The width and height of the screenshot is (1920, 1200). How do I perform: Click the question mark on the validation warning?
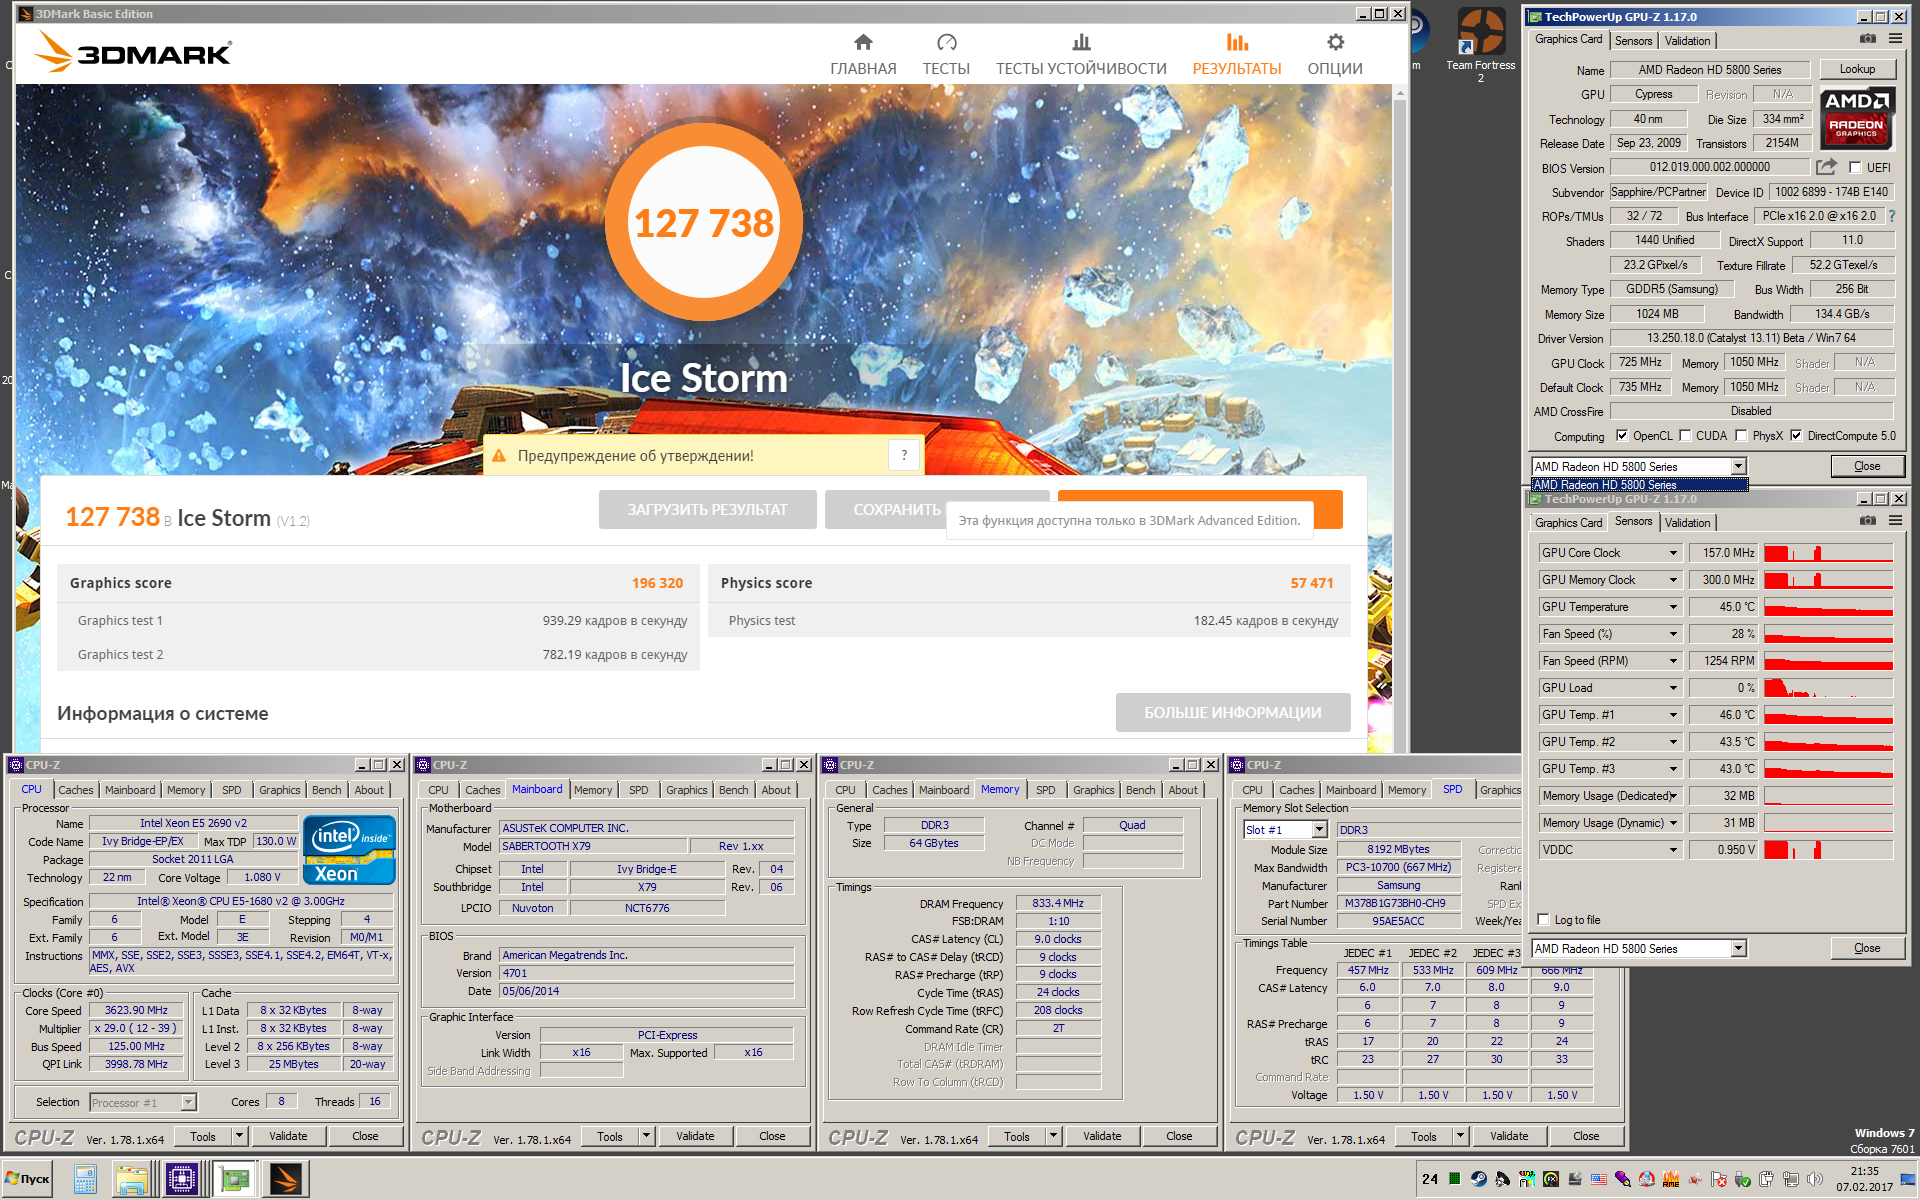pyautogui.click(x=904, y=455)
